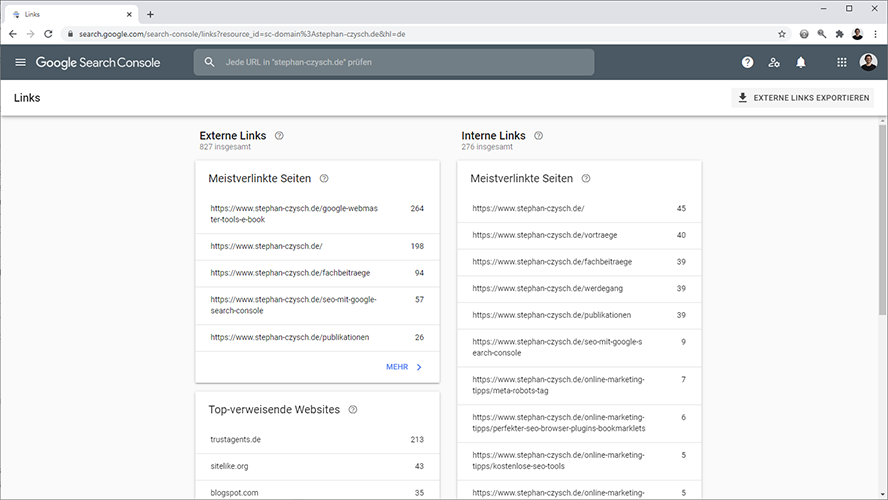Open the hamburger main menu

pos(20,62)
